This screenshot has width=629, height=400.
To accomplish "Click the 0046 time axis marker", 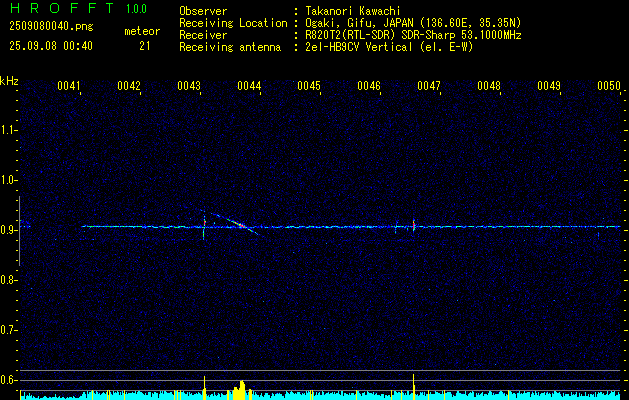I will pyautogui.click(x=369, y=86).
